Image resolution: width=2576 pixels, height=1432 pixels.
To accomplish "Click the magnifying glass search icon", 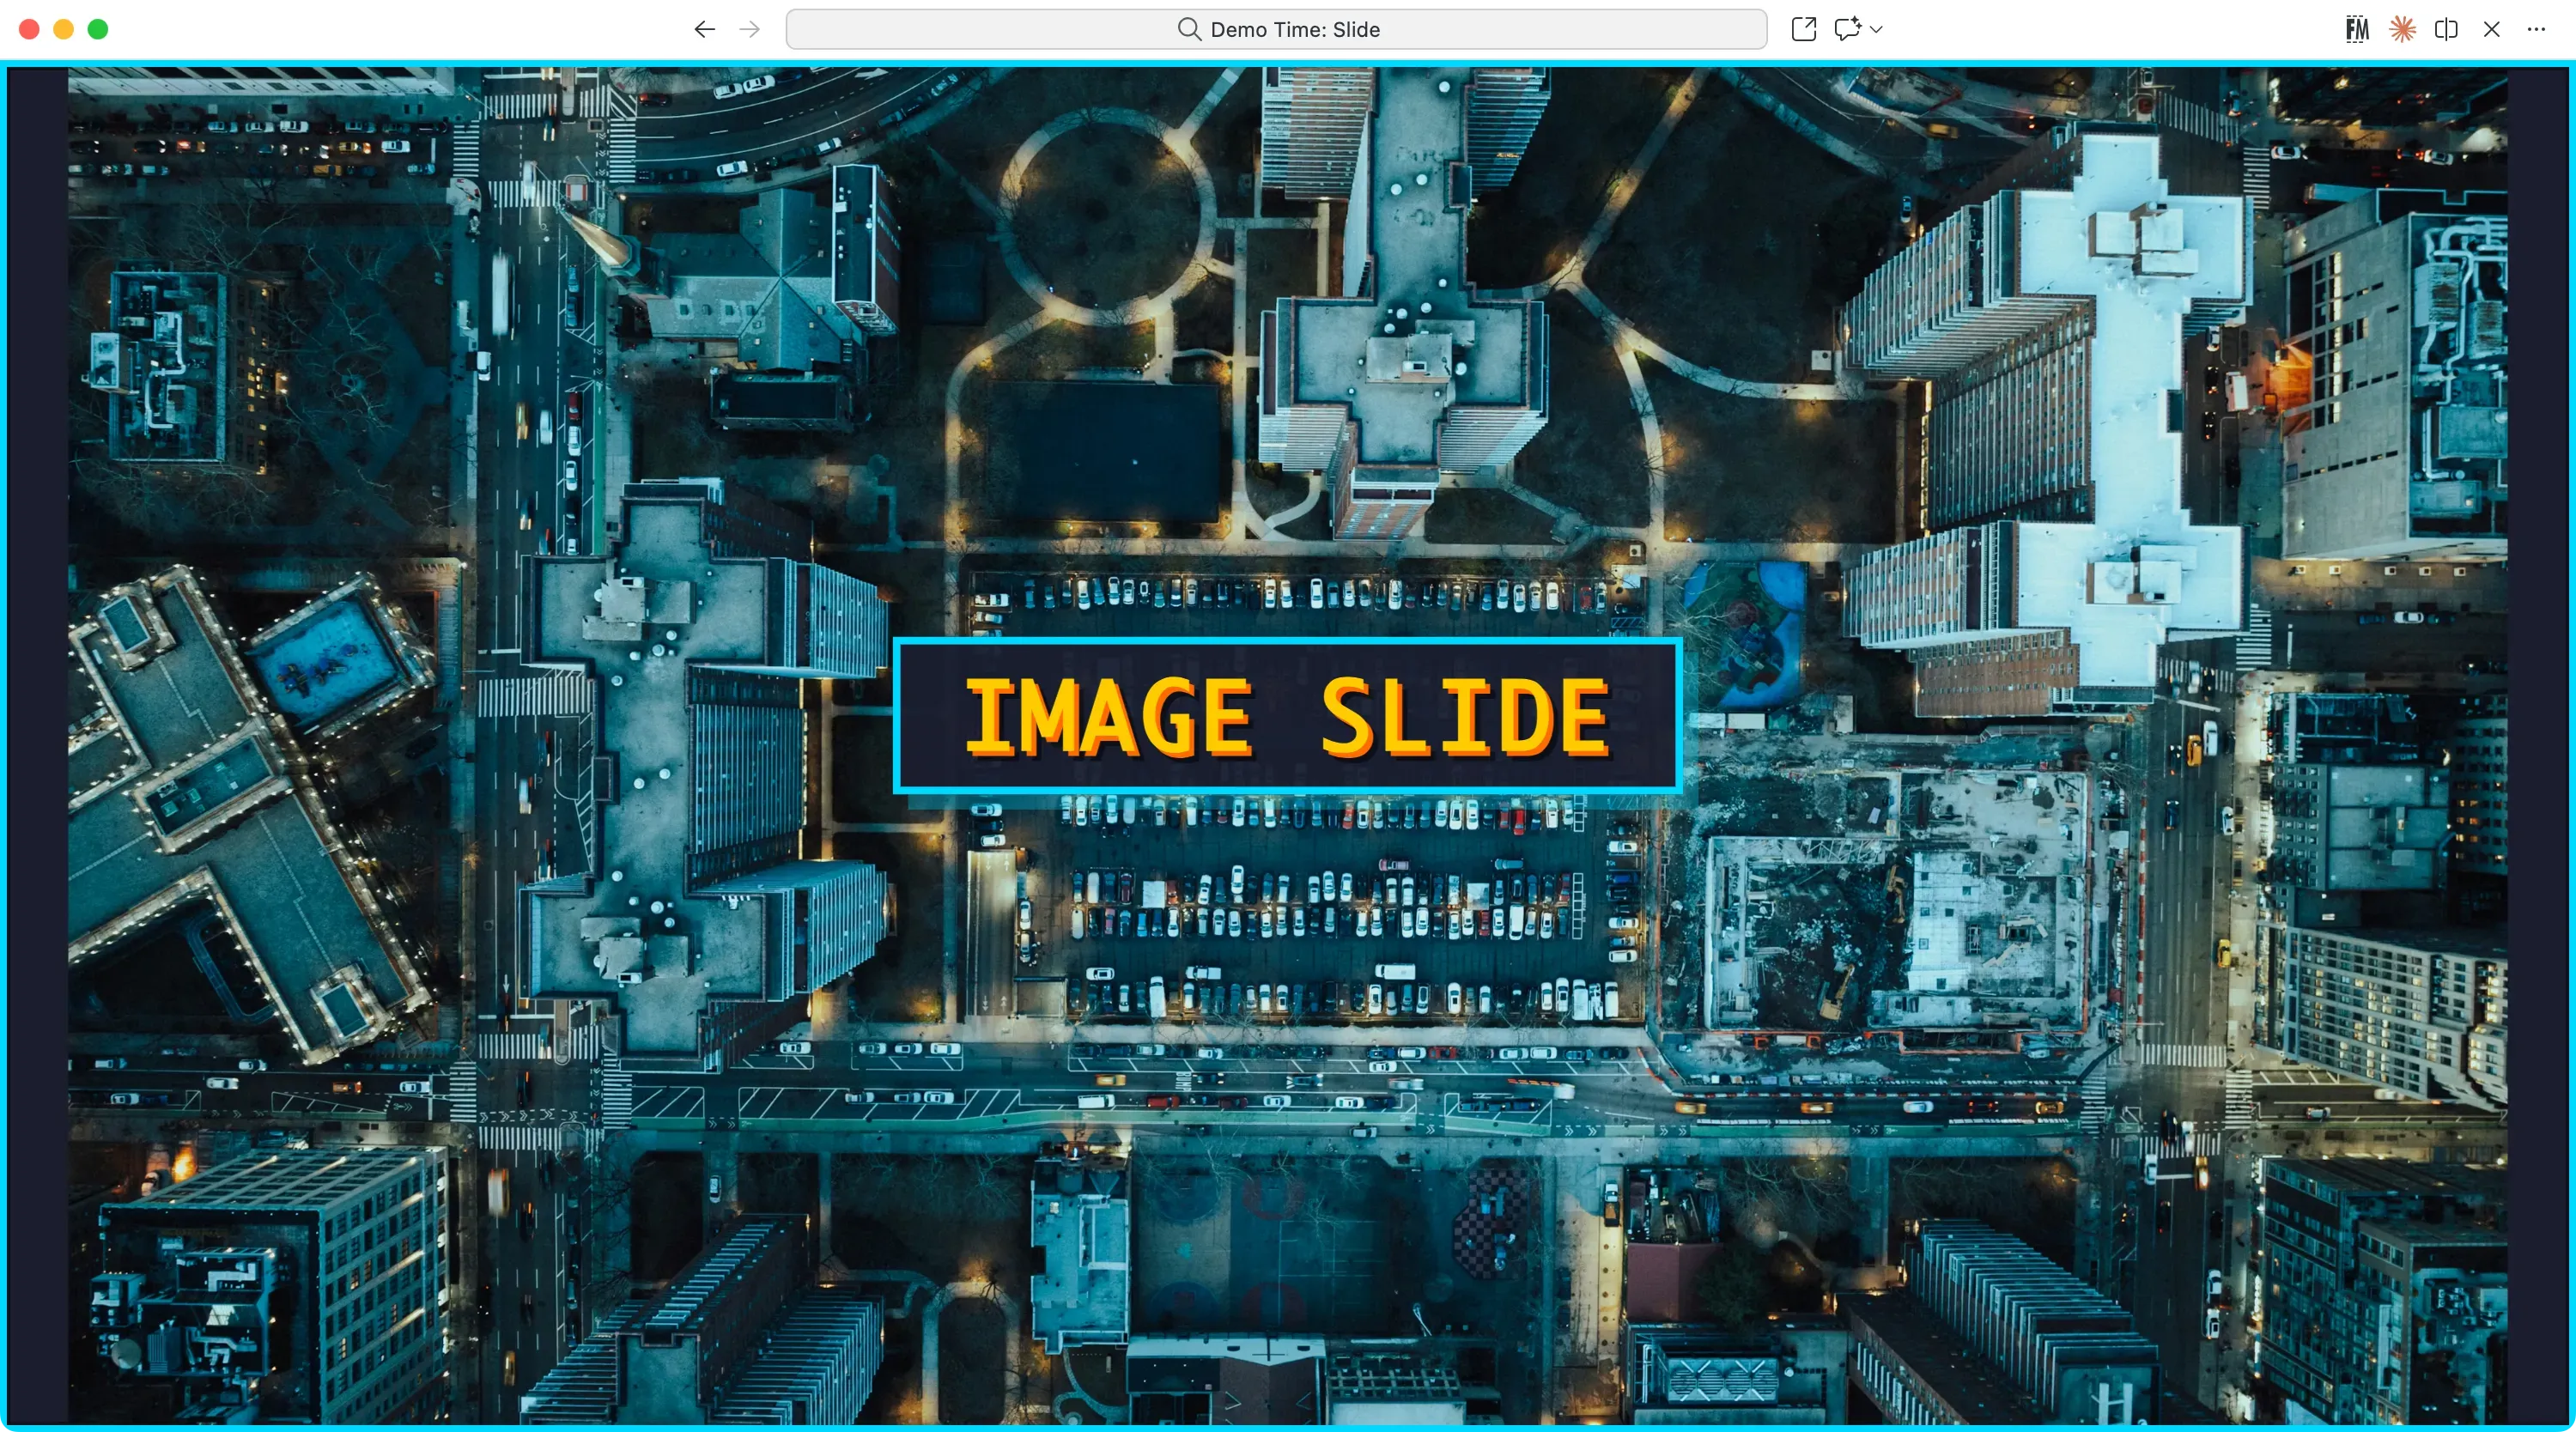I will (x=1189, y=29).
